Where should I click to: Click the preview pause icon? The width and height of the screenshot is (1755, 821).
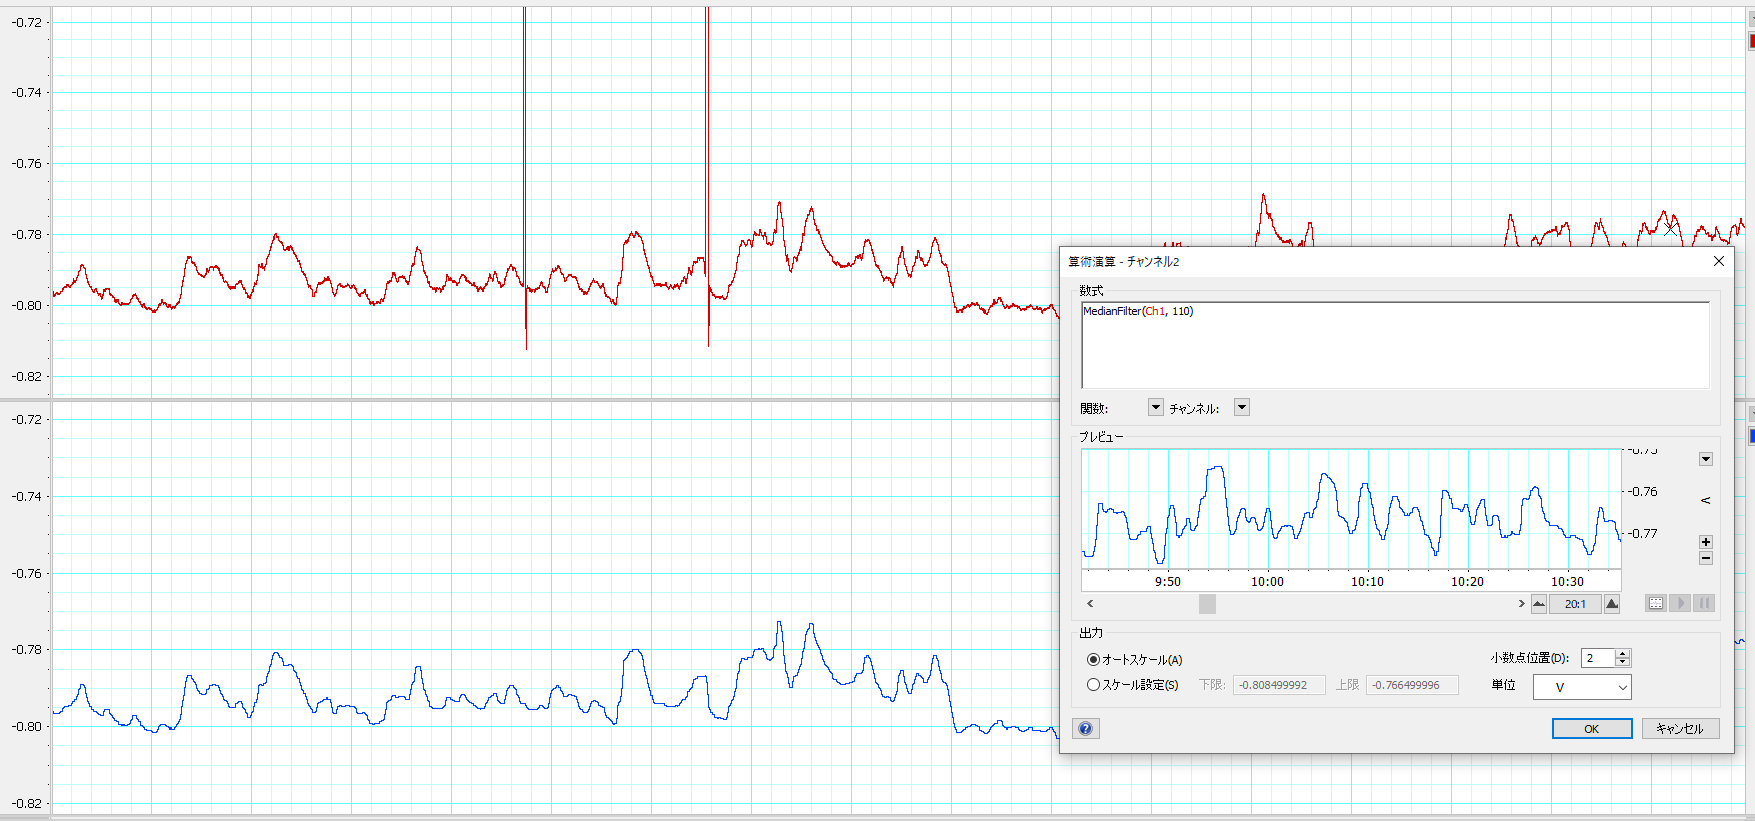1704,603
